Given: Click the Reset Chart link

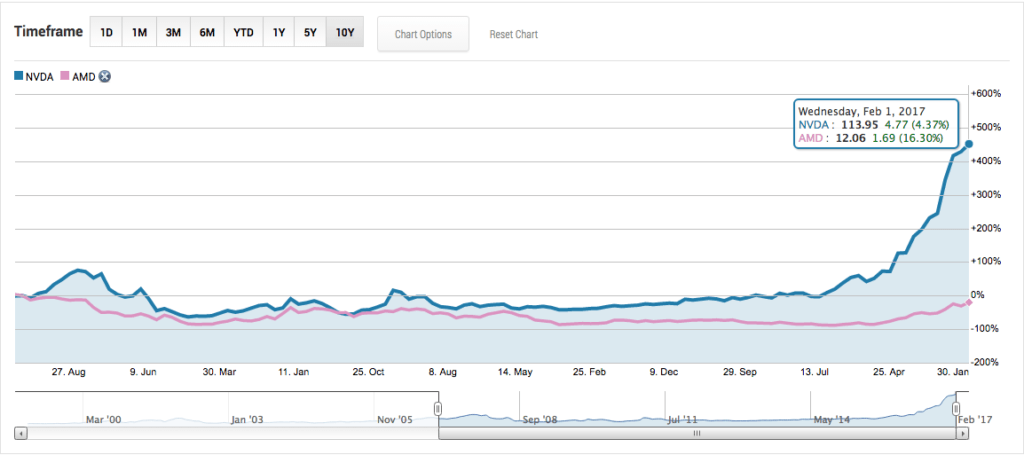Looking at the screenshot, I should click(513, 34).
